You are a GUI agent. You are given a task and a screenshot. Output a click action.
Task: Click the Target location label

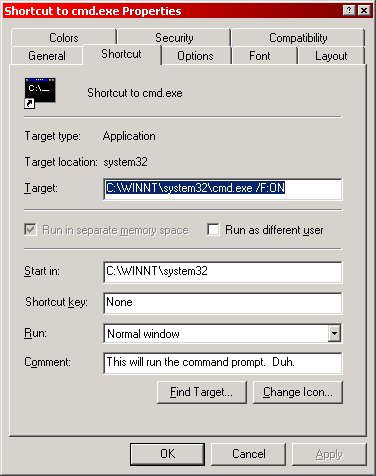(61, 162)
